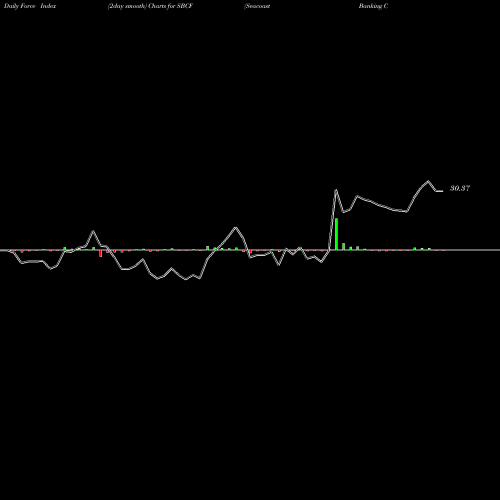Click the 'Daily Force Index' title text
The image size is (500, 500).
[30, 6]
